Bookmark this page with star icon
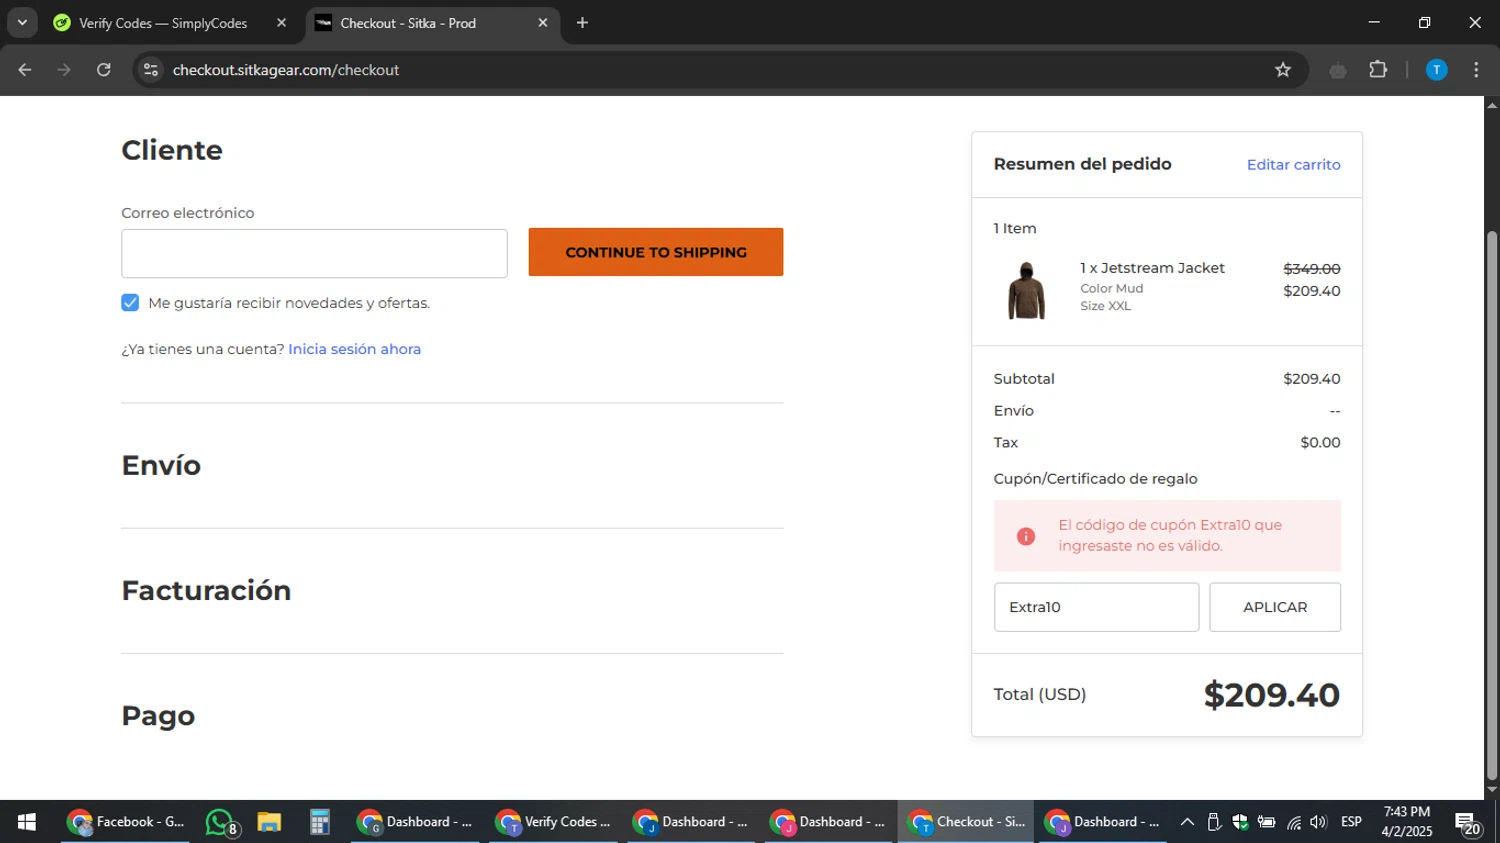Viewport: 1500px width, 843px height. 1283,70
